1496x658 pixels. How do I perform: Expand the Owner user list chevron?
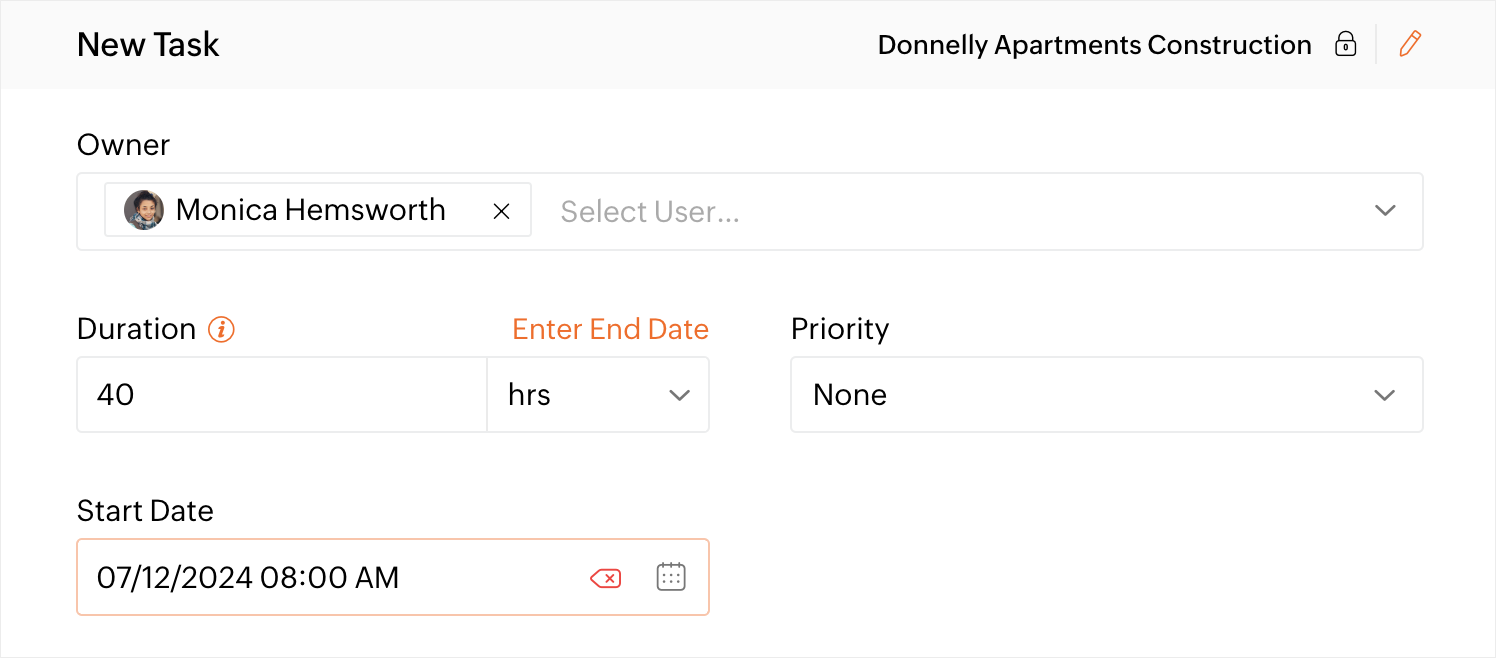tap(1385, 211)
